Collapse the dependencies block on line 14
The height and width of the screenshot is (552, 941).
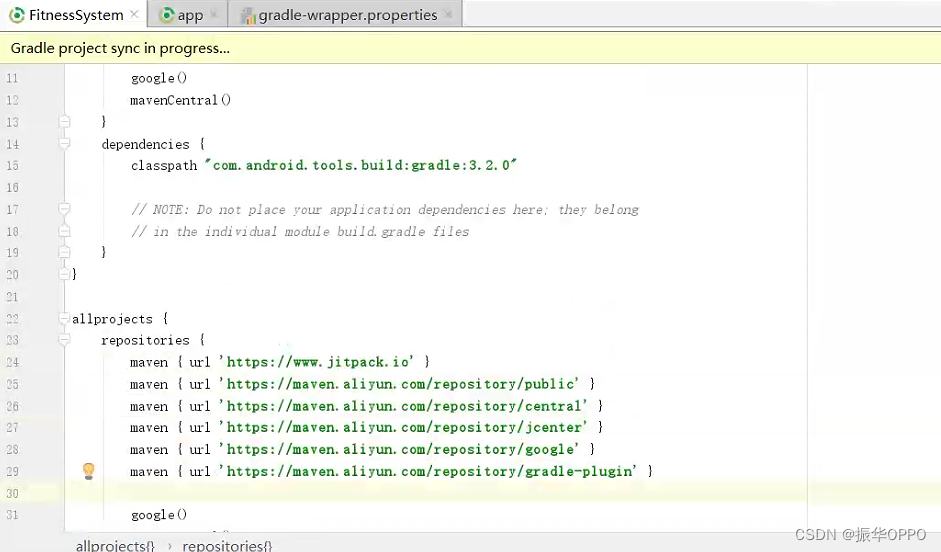coord(65,143)
